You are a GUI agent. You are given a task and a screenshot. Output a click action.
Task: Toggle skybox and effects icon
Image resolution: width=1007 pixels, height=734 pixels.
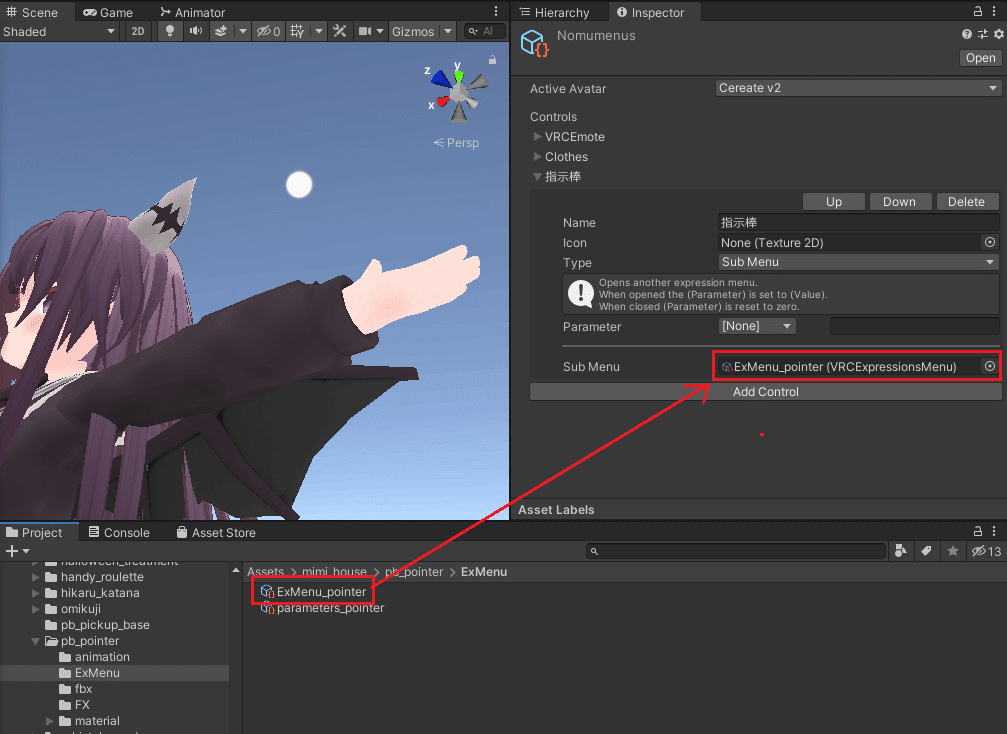pos(220,31)
